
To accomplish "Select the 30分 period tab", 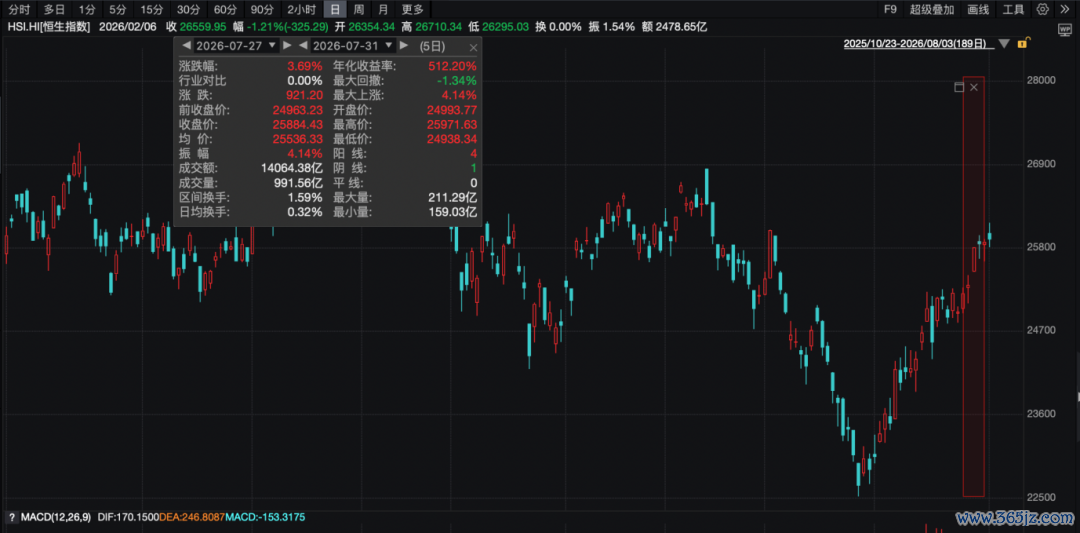I will point(187,10).
